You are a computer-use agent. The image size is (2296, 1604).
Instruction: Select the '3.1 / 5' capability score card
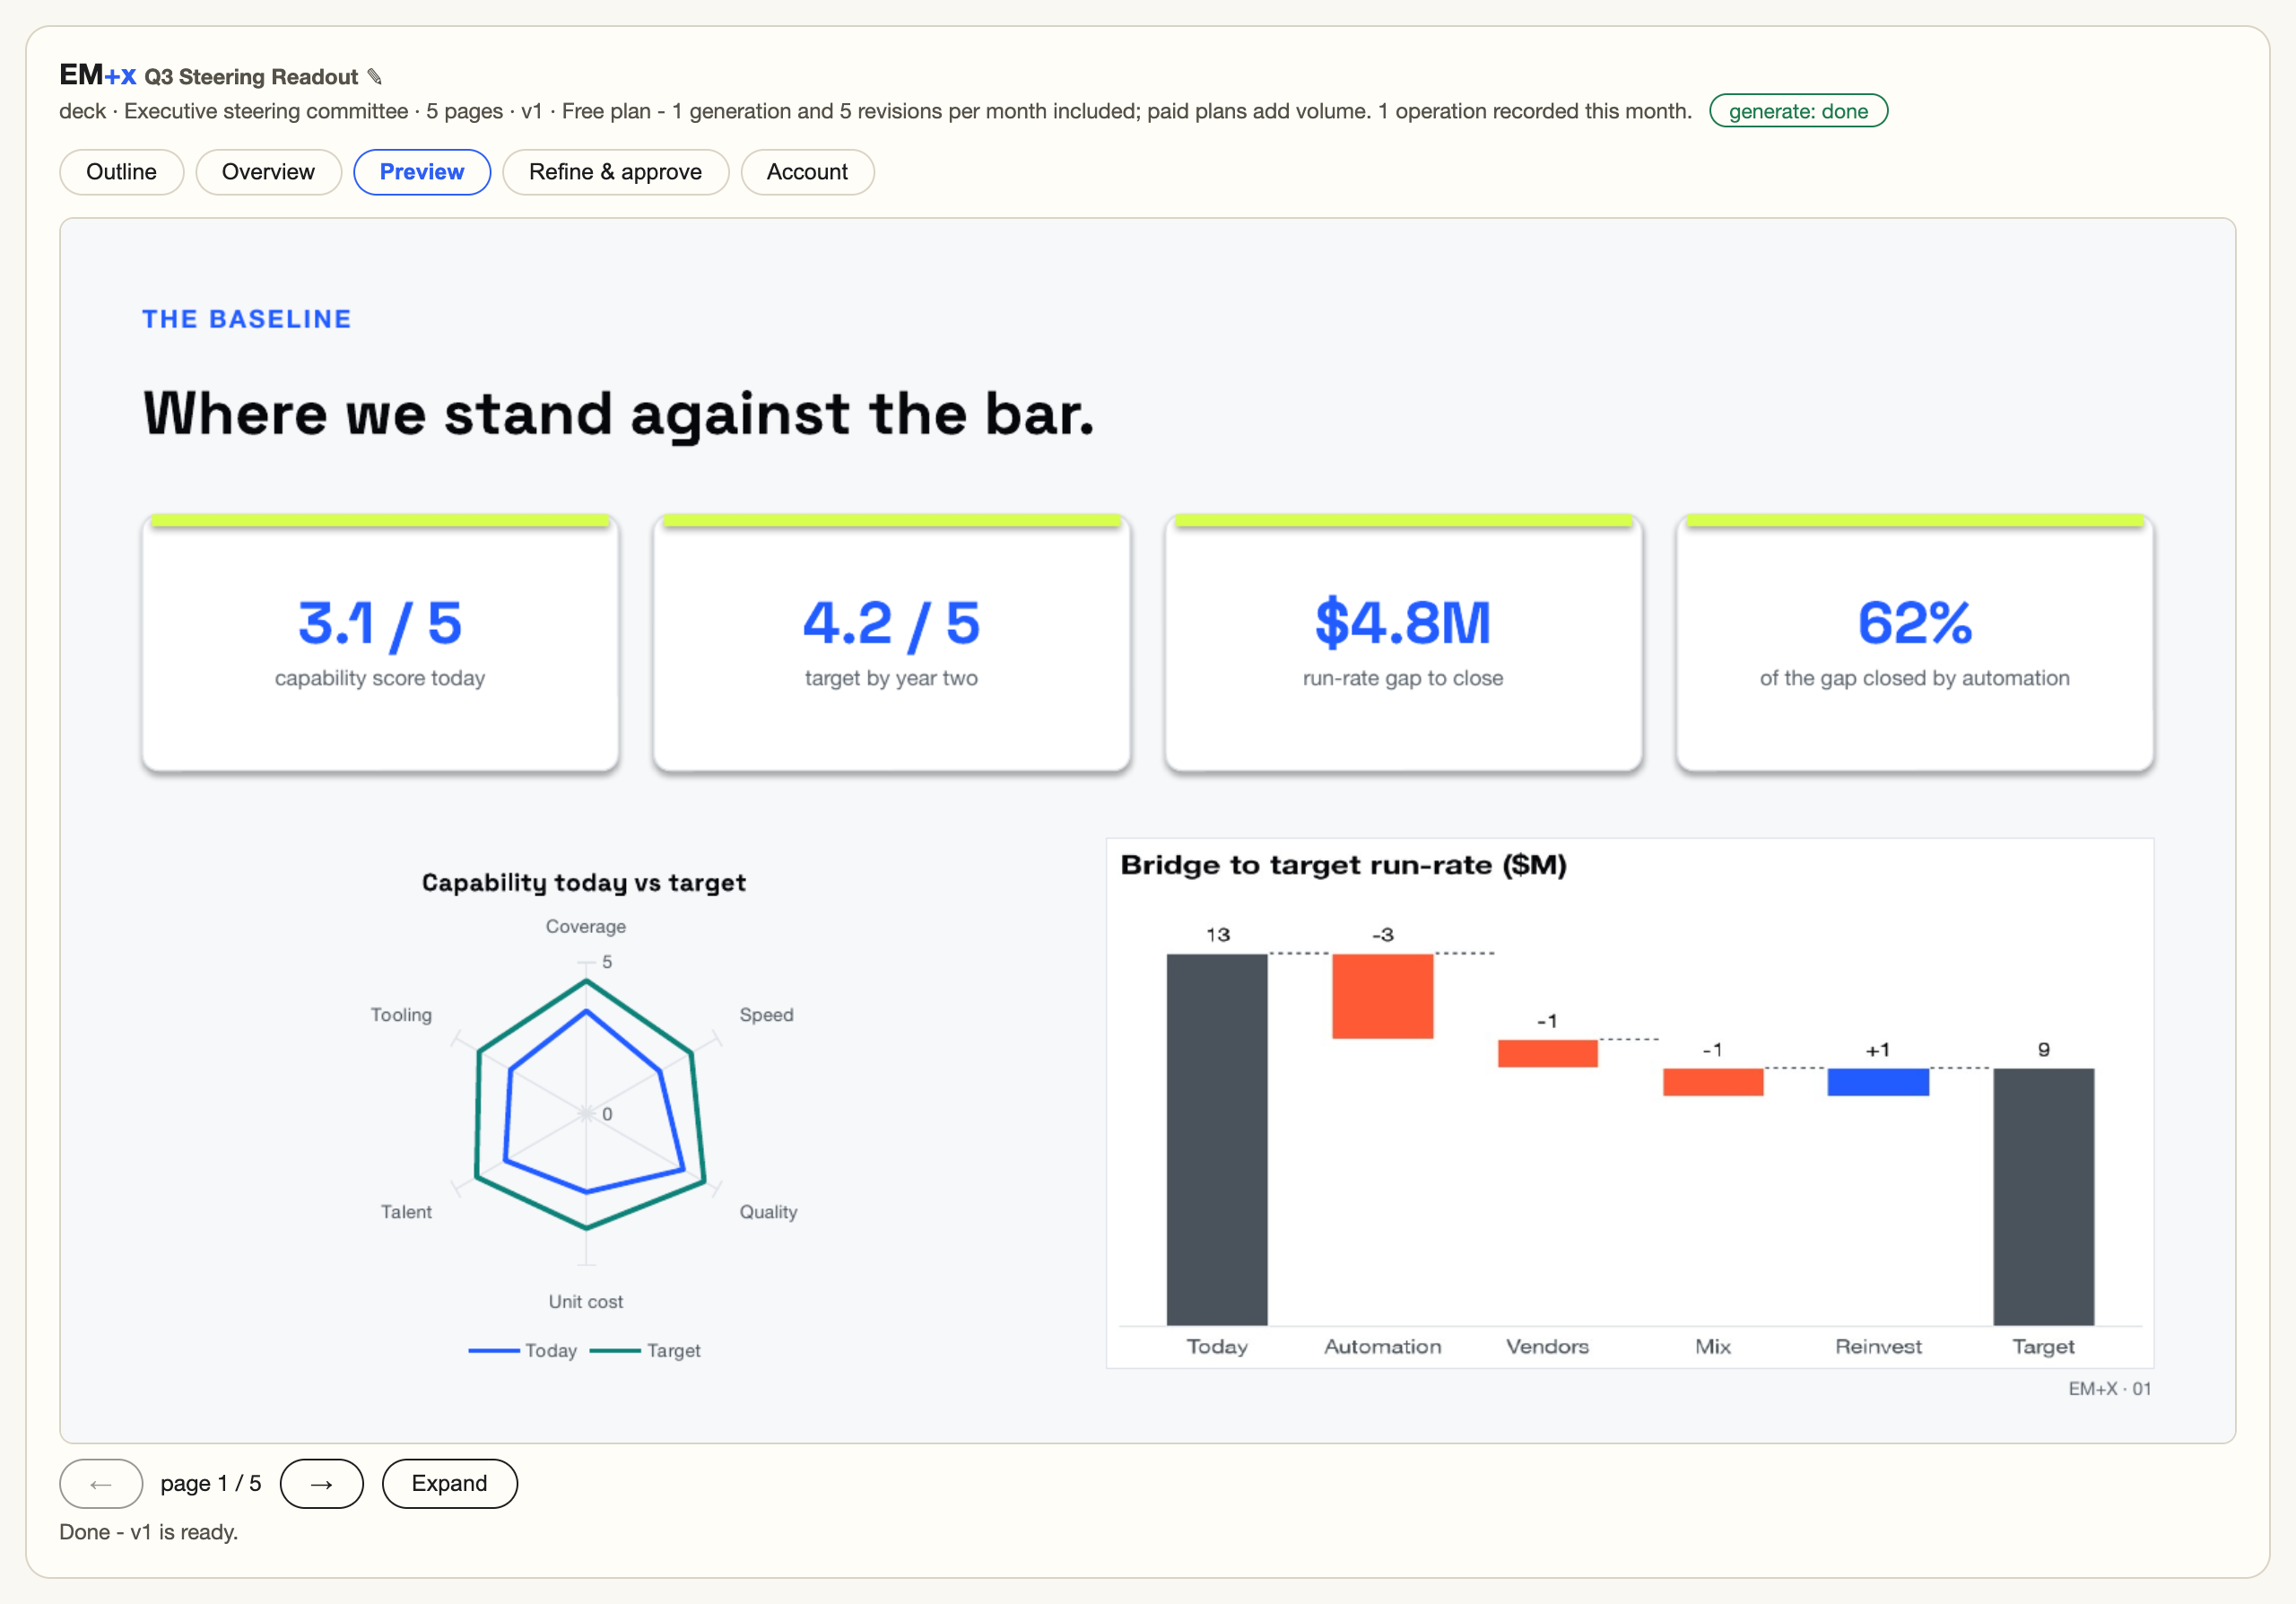pyautogui.click(x=380, y=643)
